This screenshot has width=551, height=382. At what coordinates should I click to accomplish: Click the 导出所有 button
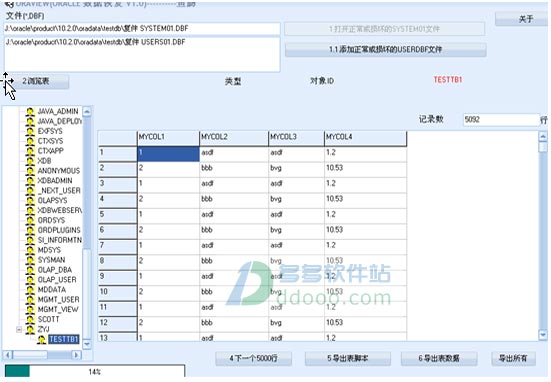[x=513, y=358]
